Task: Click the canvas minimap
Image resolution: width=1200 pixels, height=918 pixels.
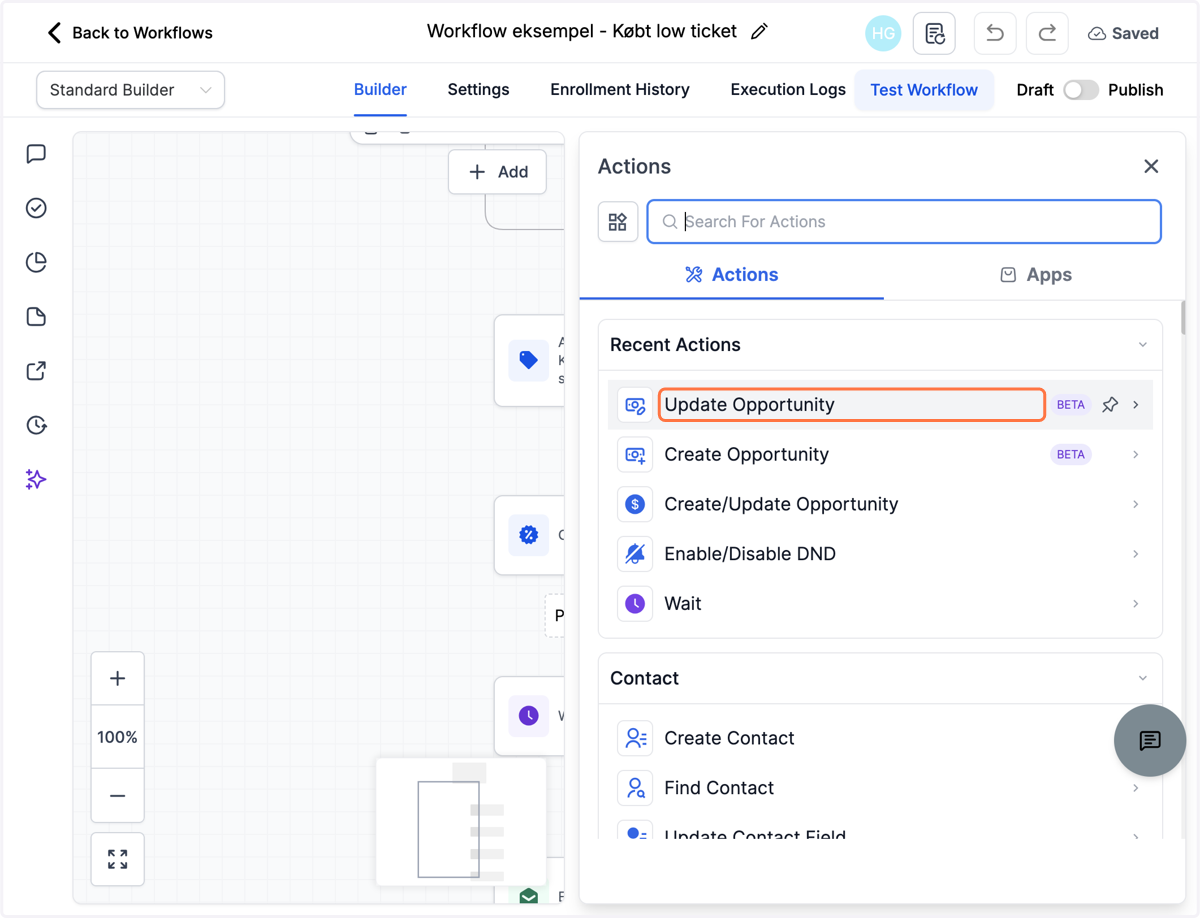Action: click(461, 822)
